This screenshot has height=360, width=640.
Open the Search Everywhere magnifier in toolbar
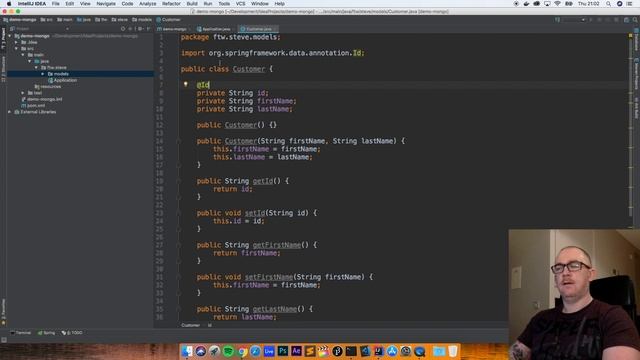[635, 20]
